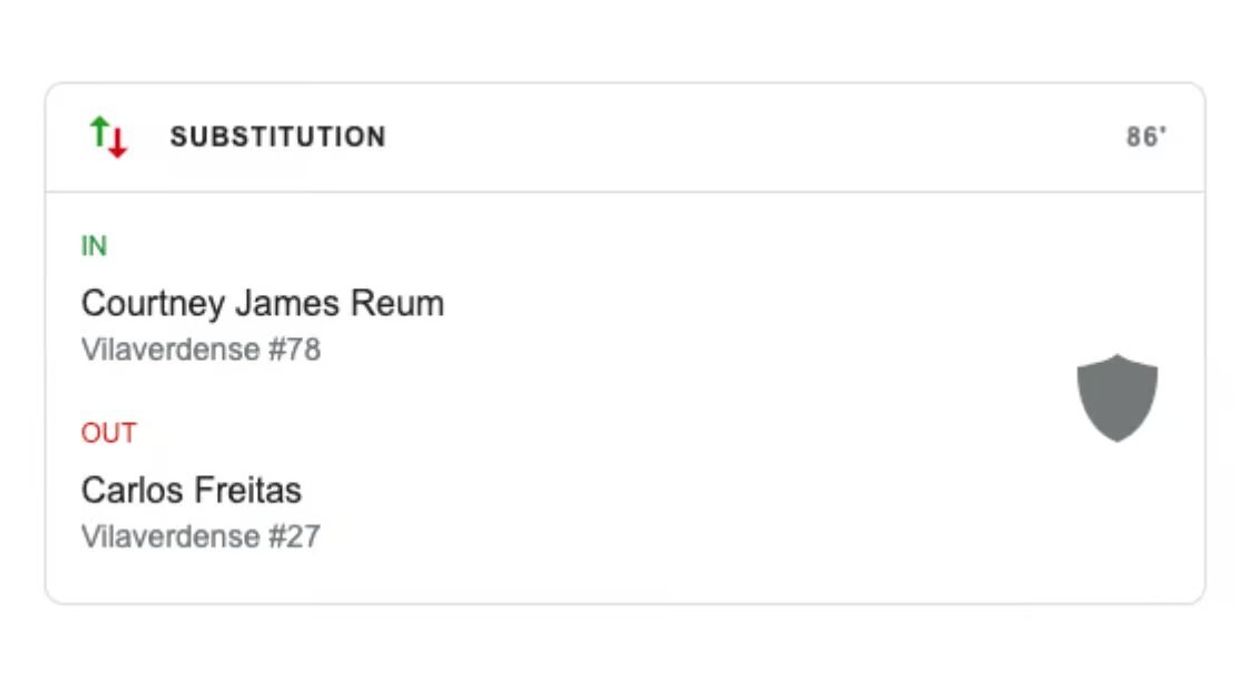Click the green up arrow
The width and height of the screenshot is (1245, 700).
[99, 130]
